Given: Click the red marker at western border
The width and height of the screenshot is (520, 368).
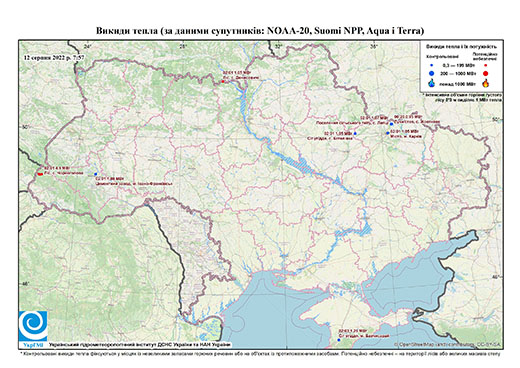Looking at the screenshot, I should 39,174.
